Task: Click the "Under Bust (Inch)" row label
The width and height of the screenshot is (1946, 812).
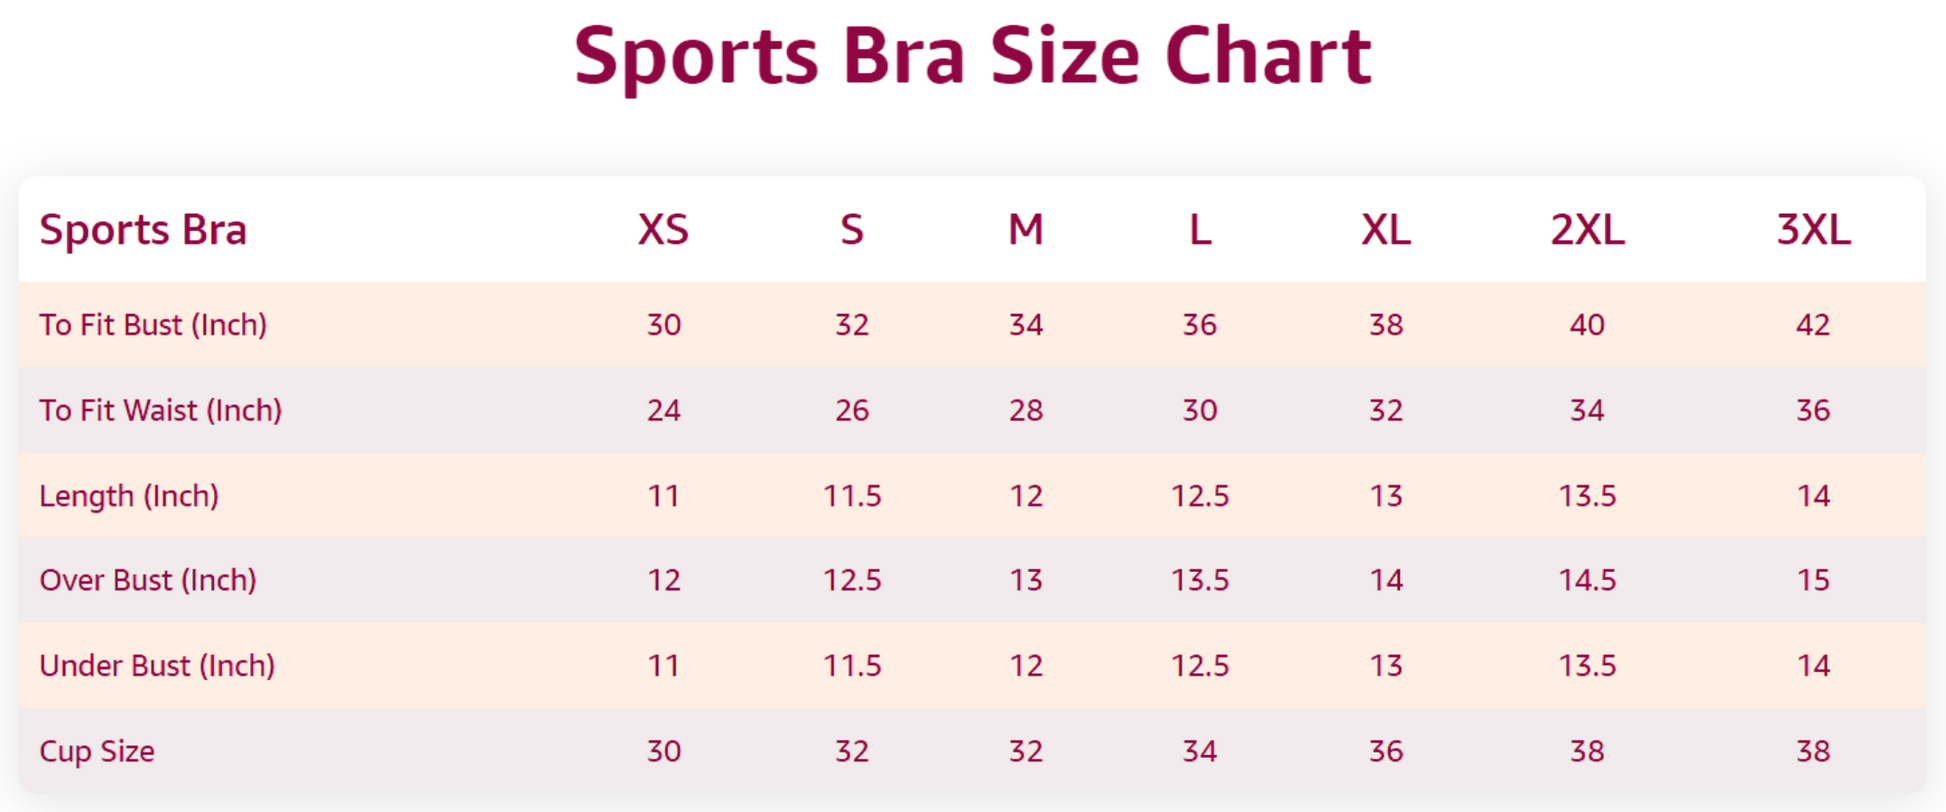Action: 157,666
